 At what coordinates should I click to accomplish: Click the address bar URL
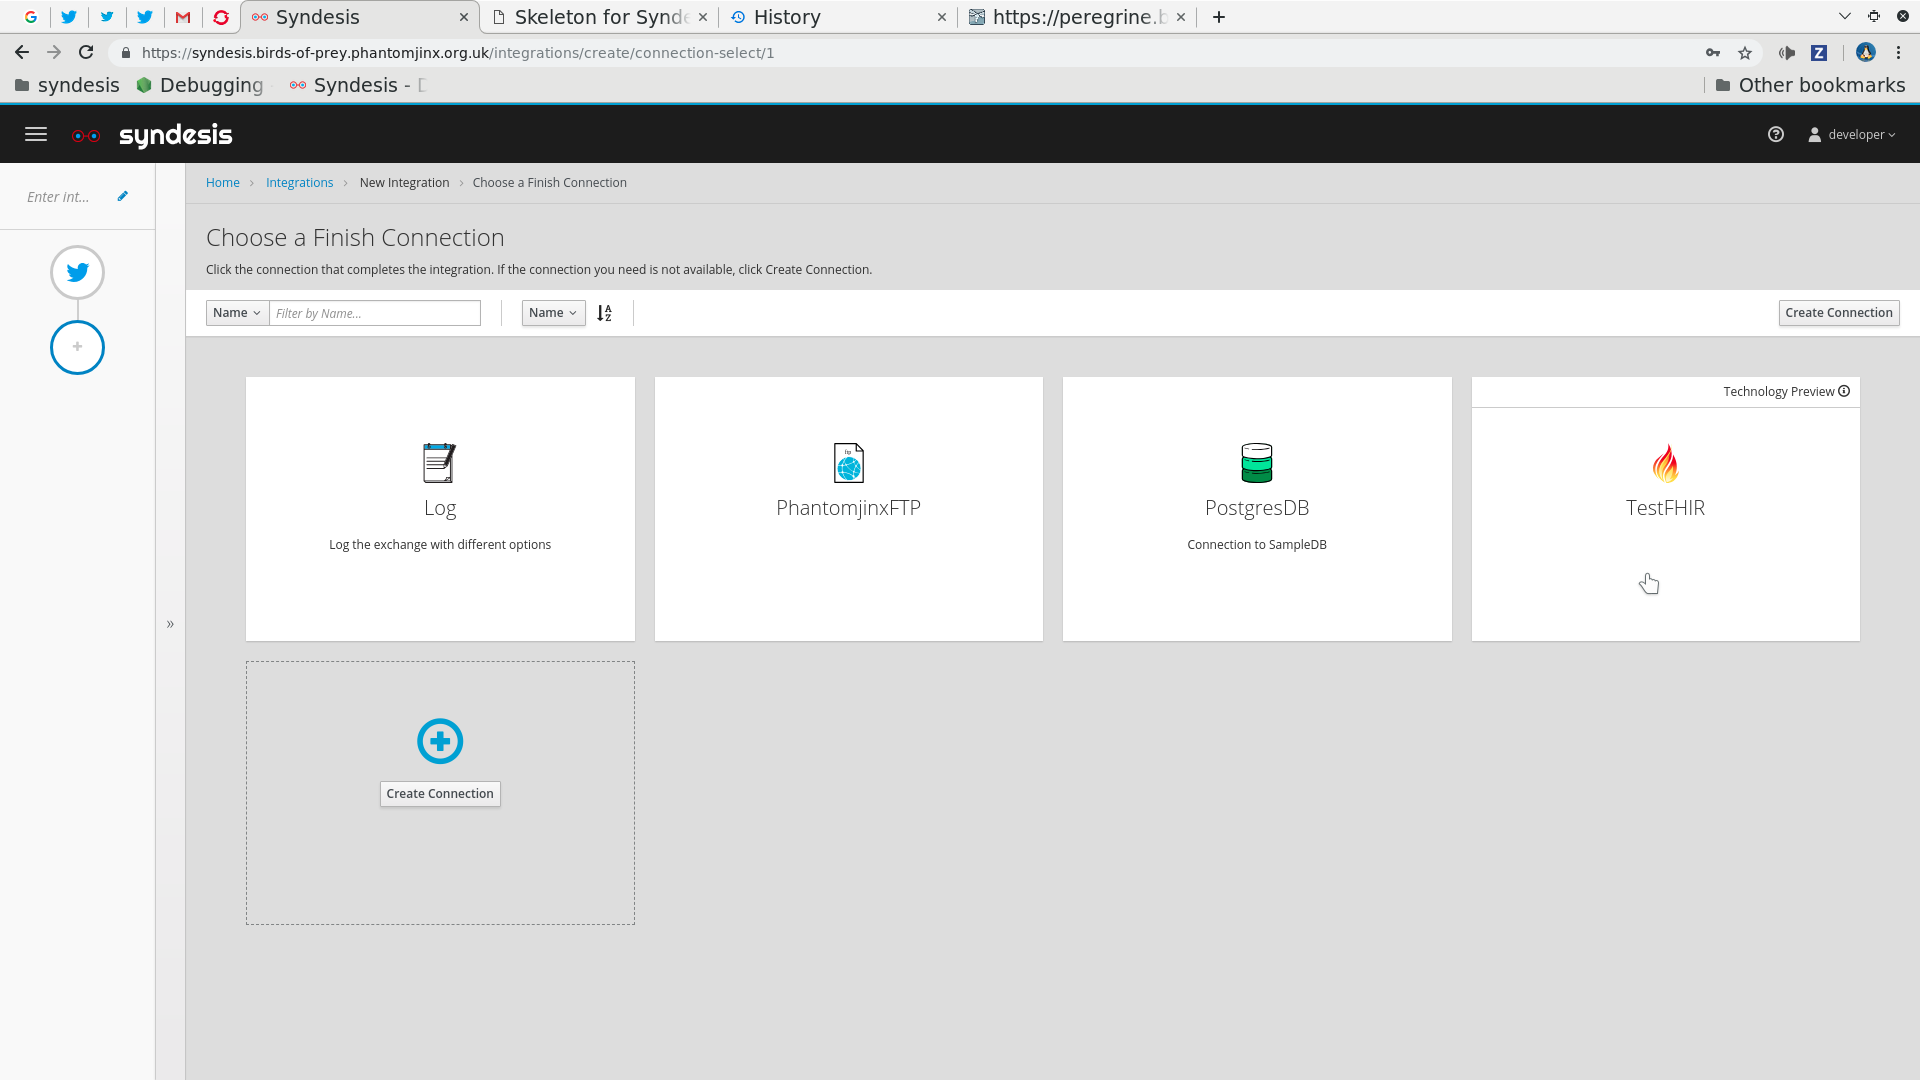click(458, 53)
